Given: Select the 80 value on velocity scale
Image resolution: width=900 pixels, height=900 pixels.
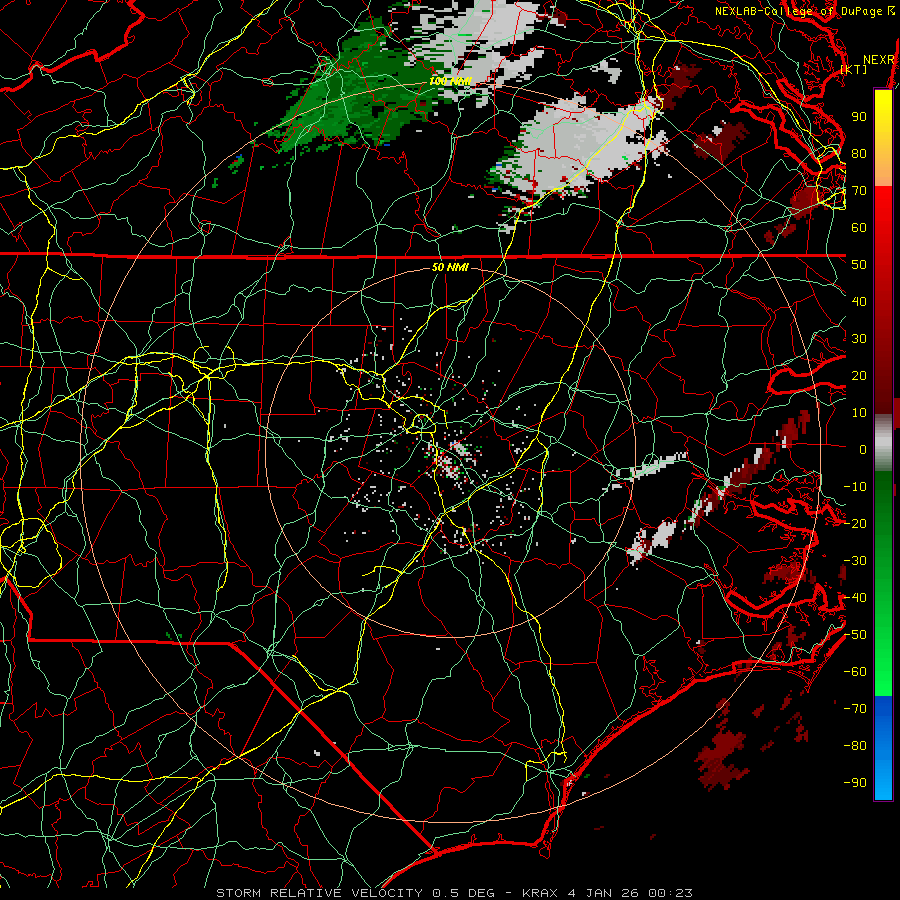Looking at the screenshot, I should (859, 154).
